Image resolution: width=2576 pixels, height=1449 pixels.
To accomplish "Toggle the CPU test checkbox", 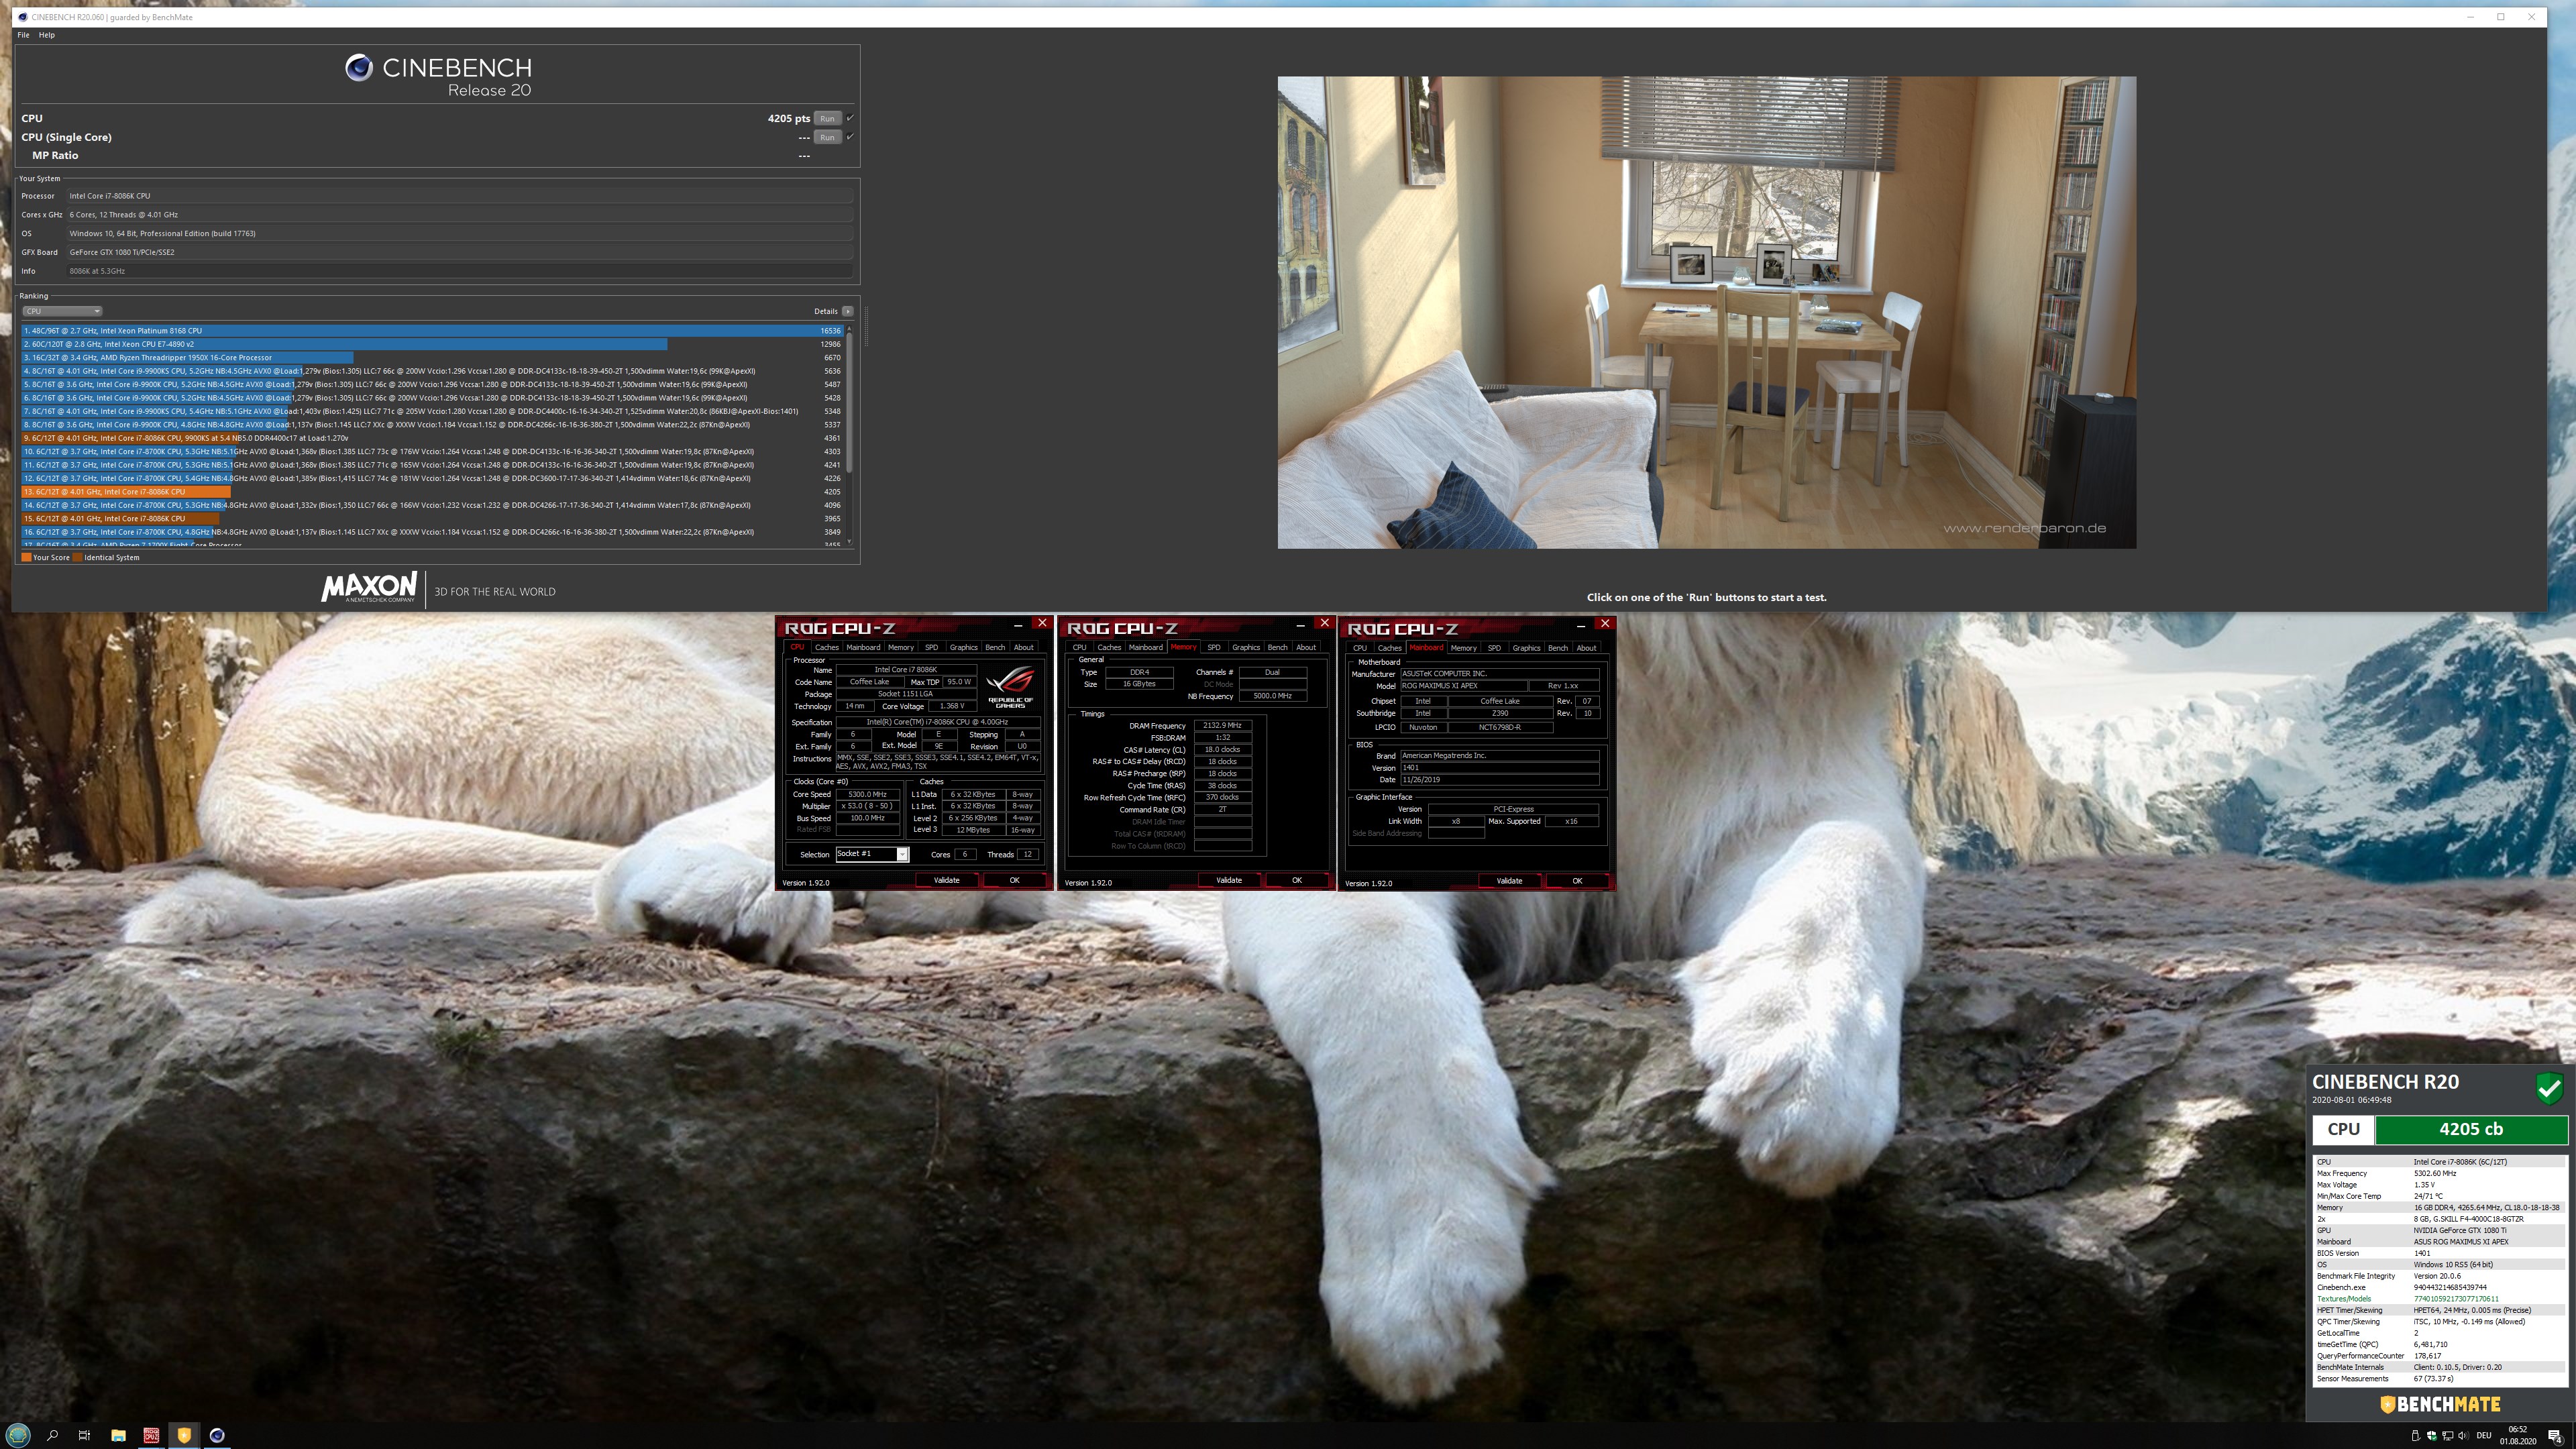I will (x=850, y=118).
